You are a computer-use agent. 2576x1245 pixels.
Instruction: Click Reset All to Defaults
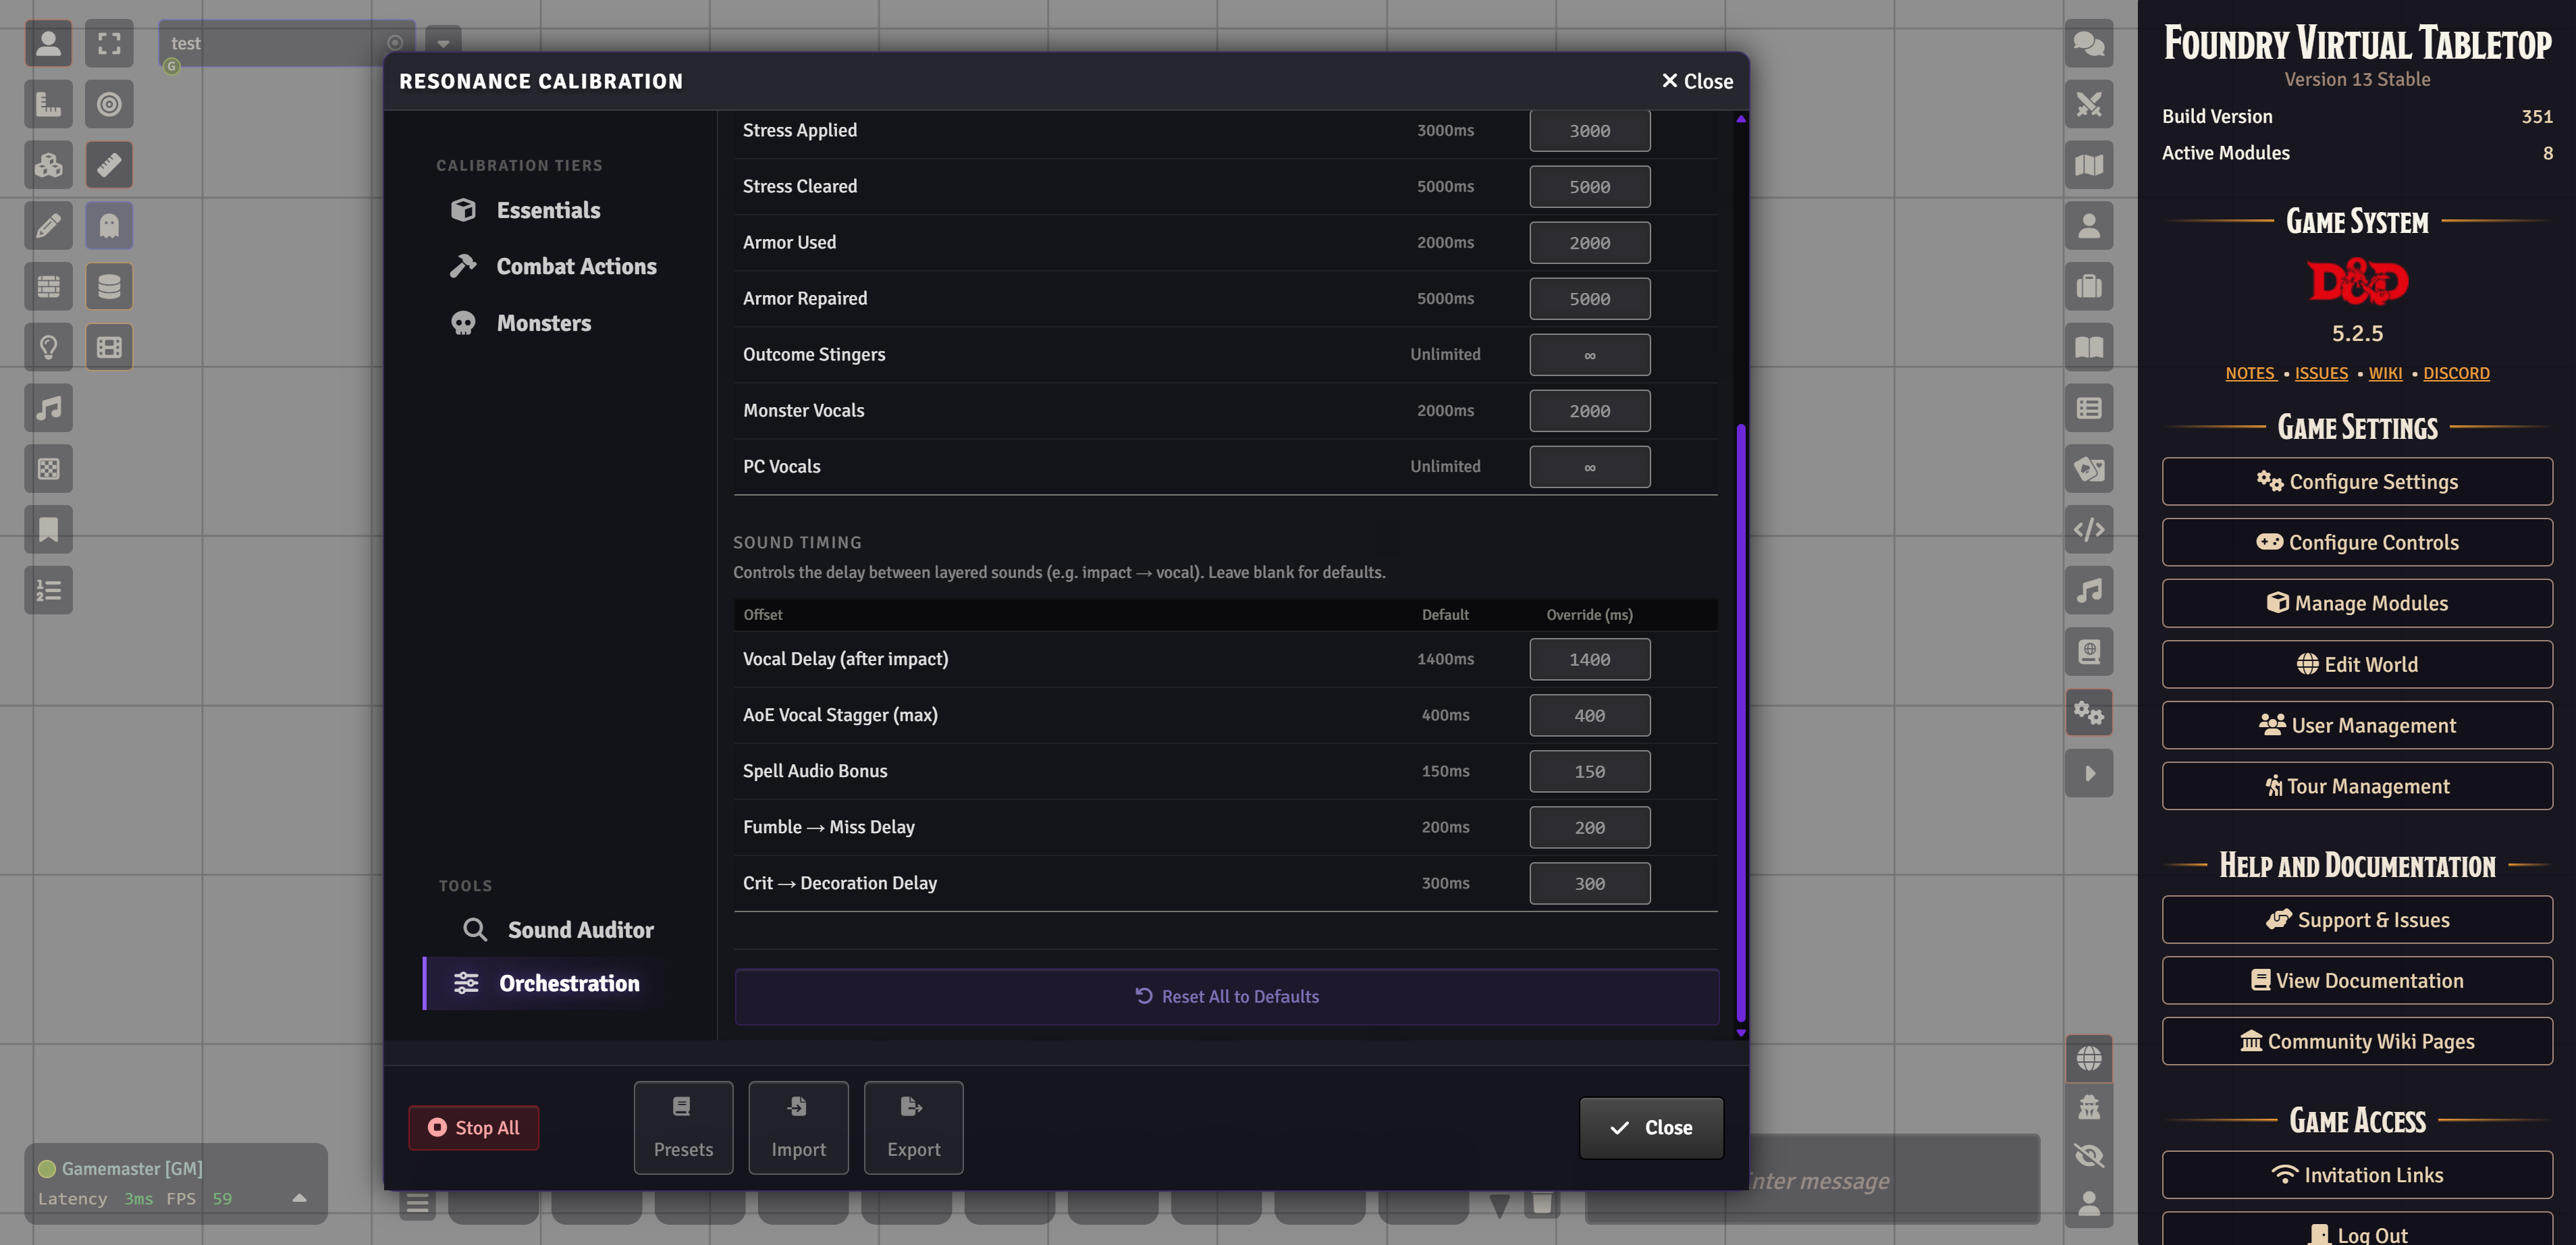pos(1227,996)
